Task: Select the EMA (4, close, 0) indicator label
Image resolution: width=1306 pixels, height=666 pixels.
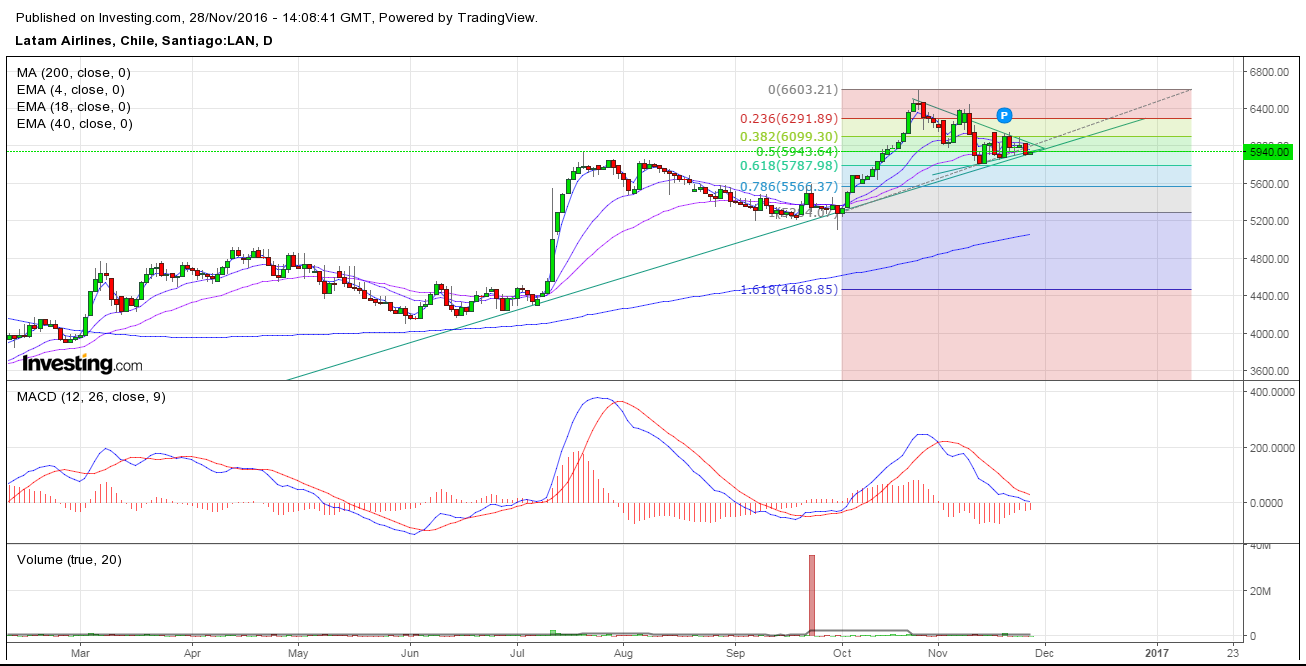Action: pos(71,90)
